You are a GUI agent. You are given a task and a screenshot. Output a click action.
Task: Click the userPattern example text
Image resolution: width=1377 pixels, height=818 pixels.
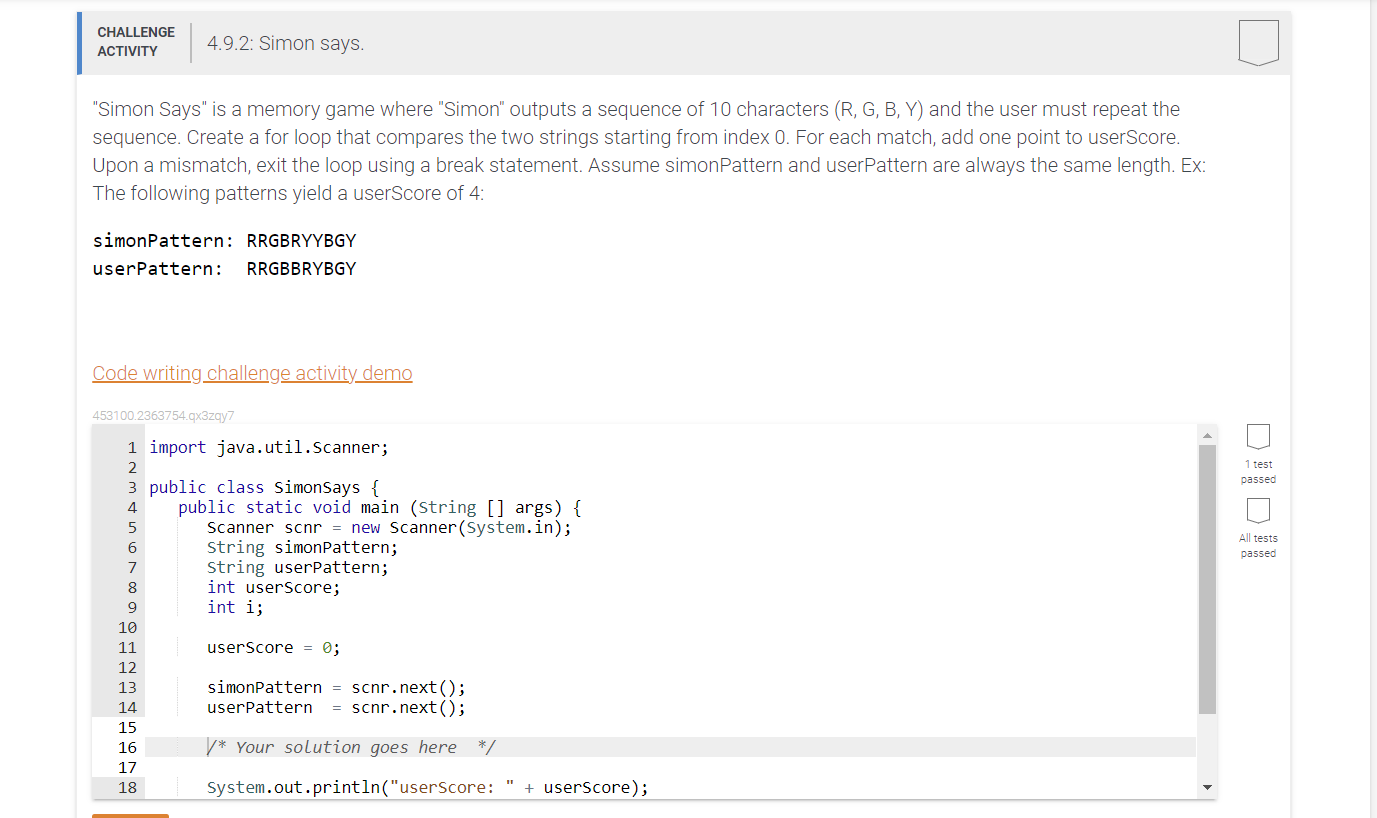tap(224, 268)
